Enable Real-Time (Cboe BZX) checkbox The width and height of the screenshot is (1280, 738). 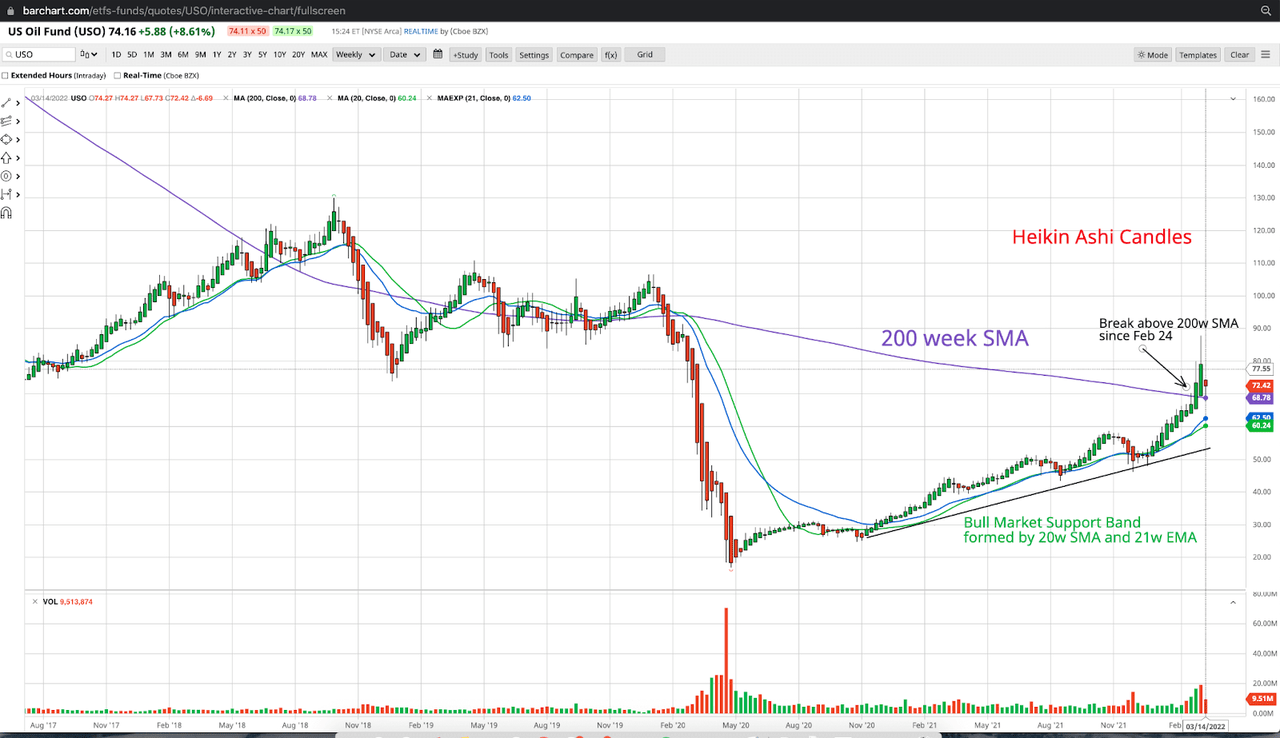pos(118,75)
